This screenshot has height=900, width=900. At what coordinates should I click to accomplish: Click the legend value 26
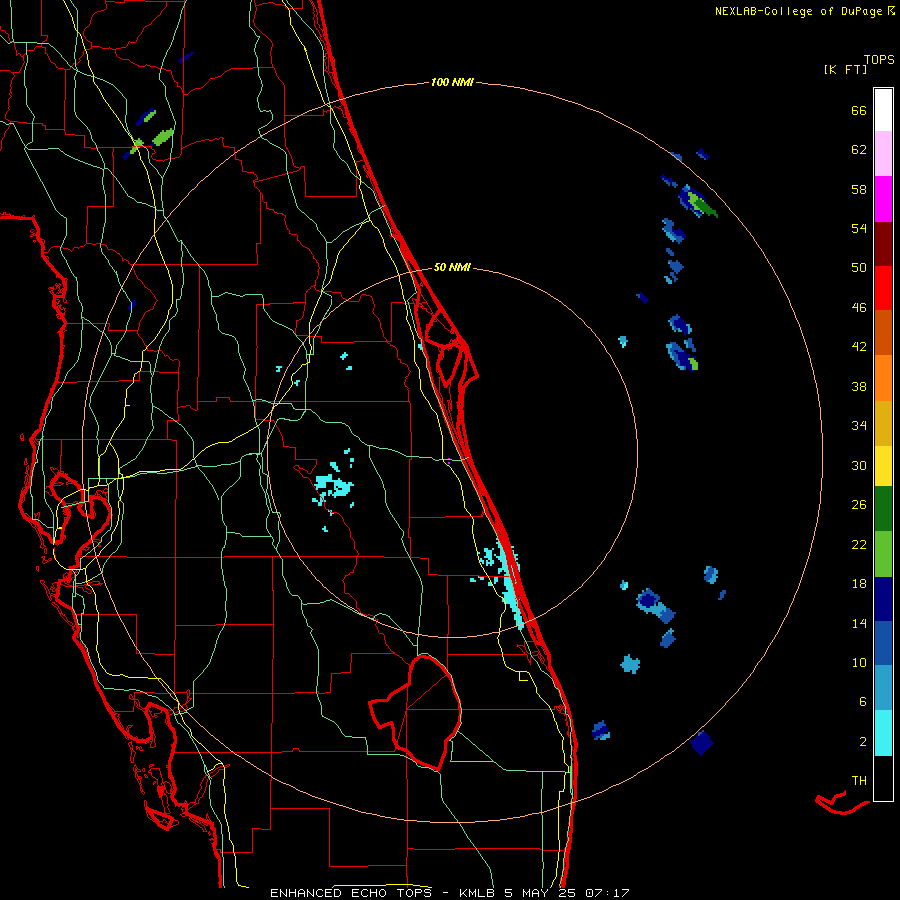coord(859,505)
